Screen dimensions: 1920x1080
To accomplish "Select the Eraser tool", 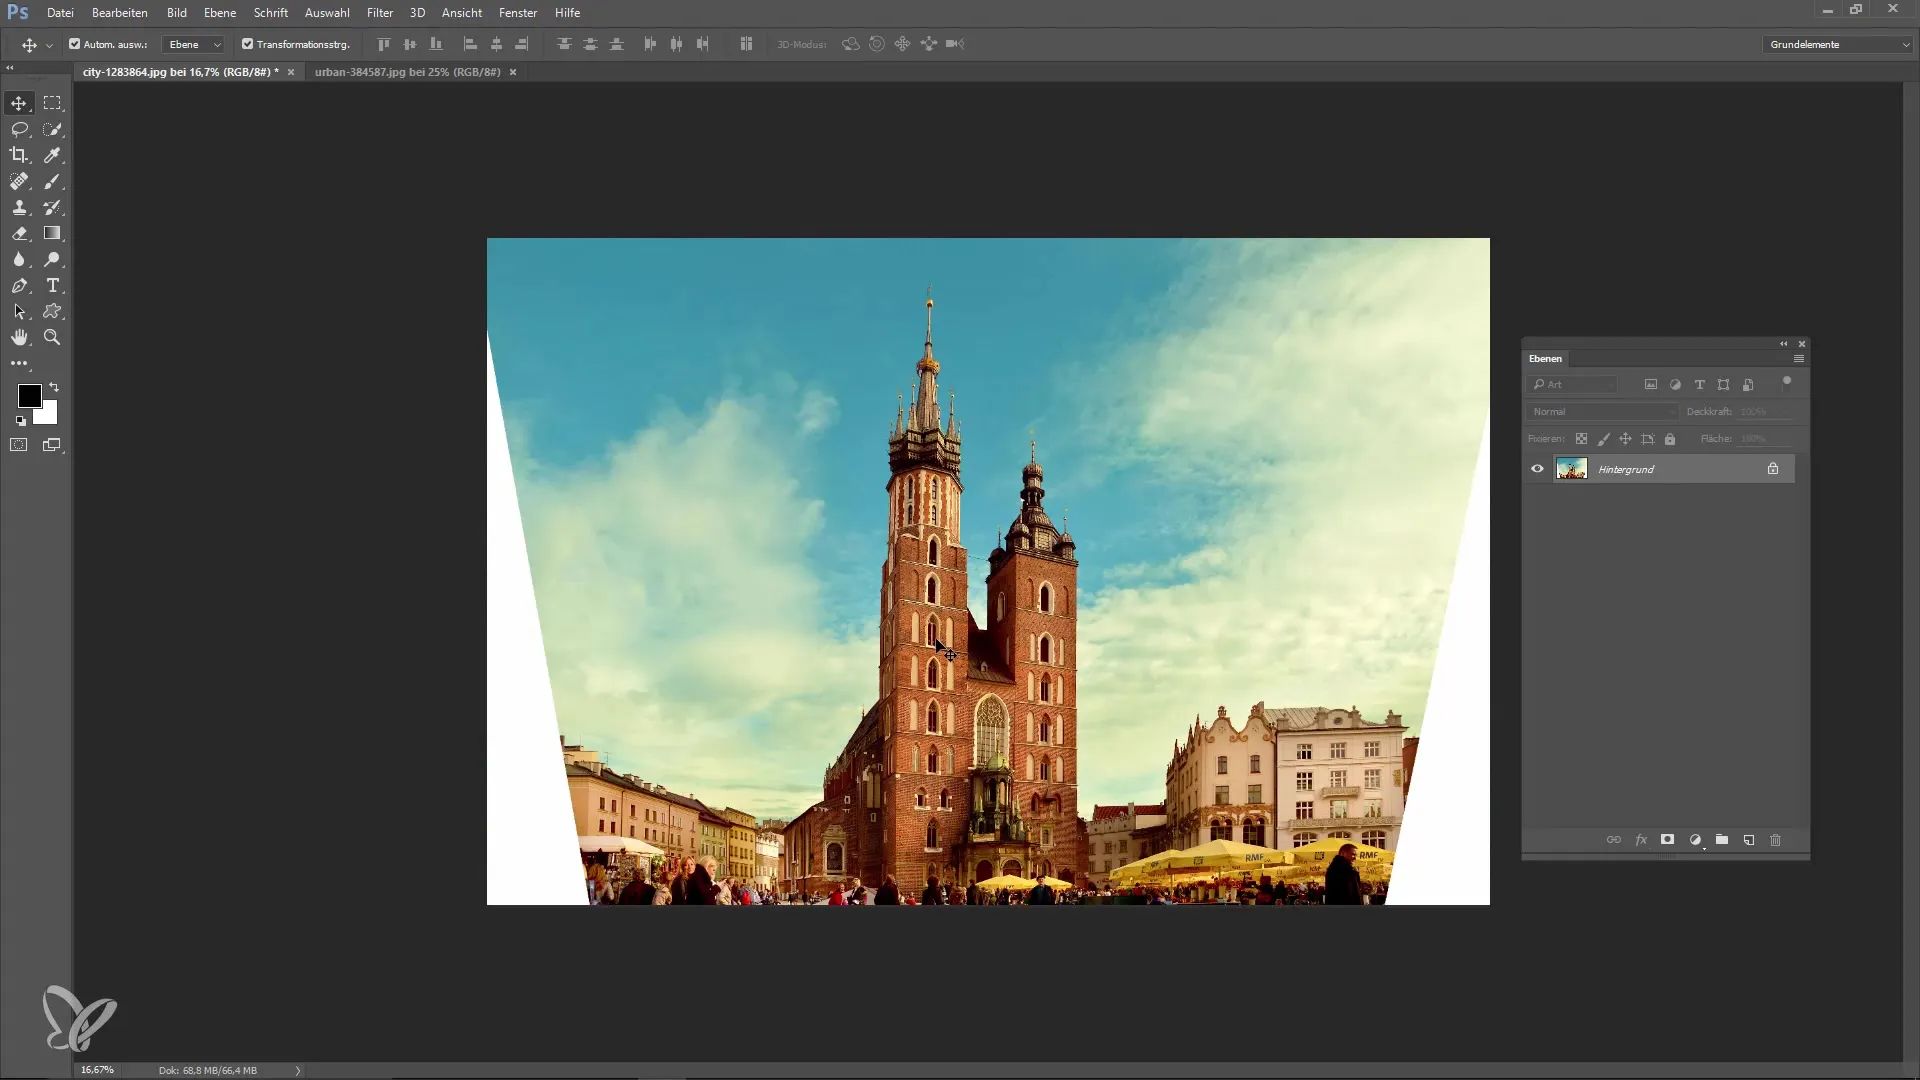I will 19,233.
